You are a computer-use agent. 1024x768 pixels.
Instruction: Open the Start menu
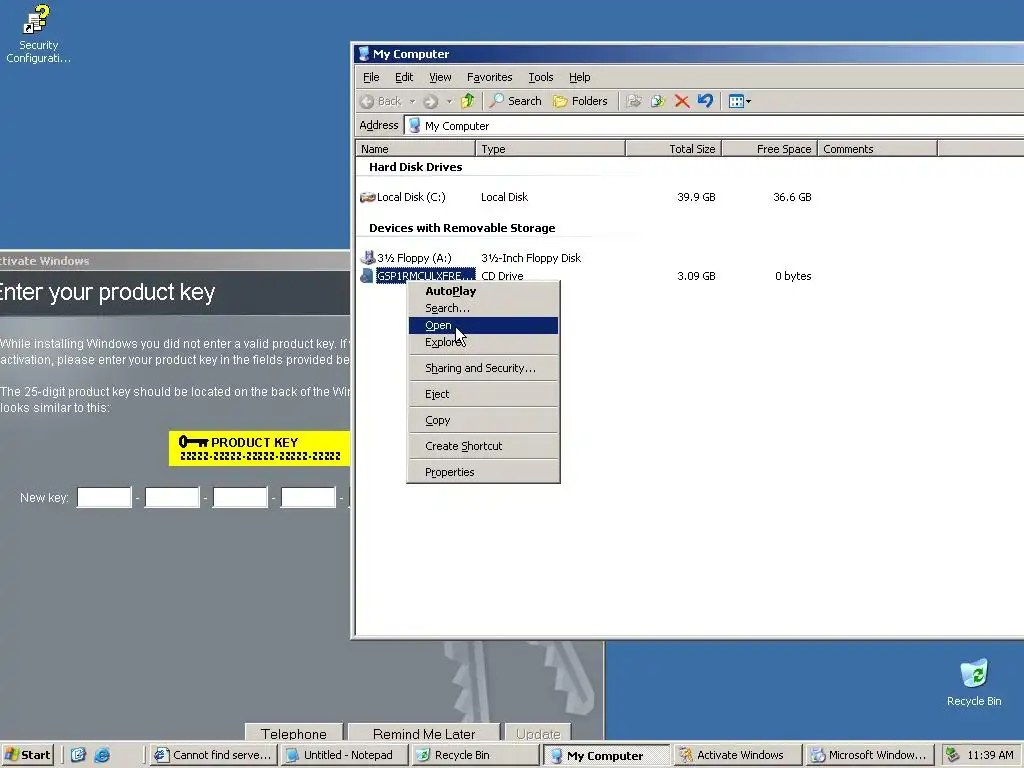coord(27,755)
